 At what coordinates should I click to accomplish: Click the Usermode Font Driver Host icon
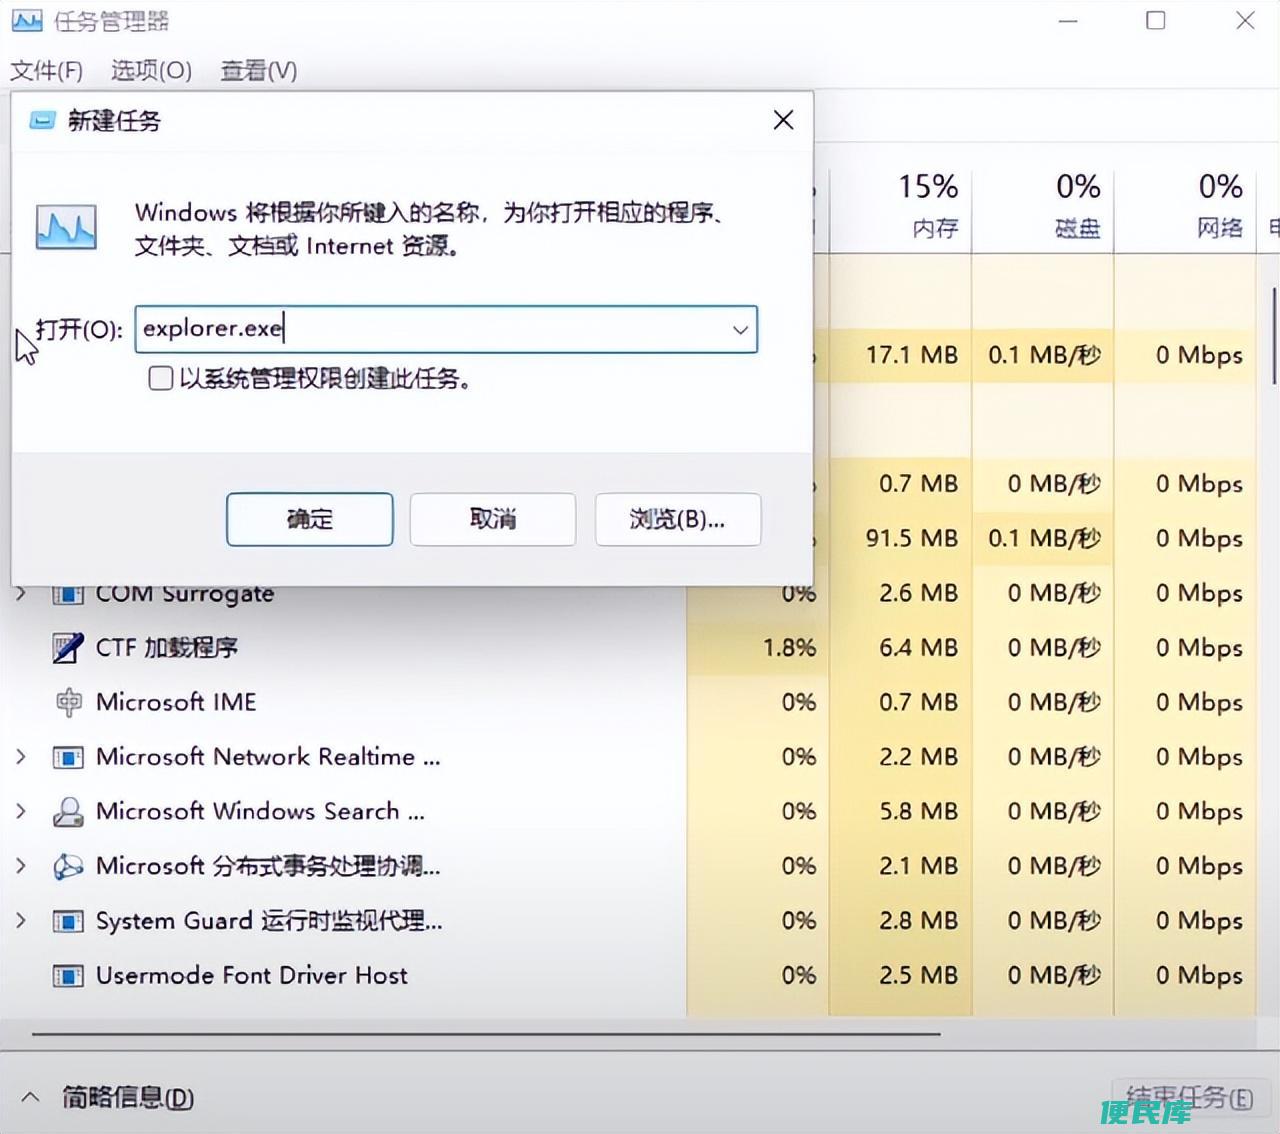click(x=67, y=975)
